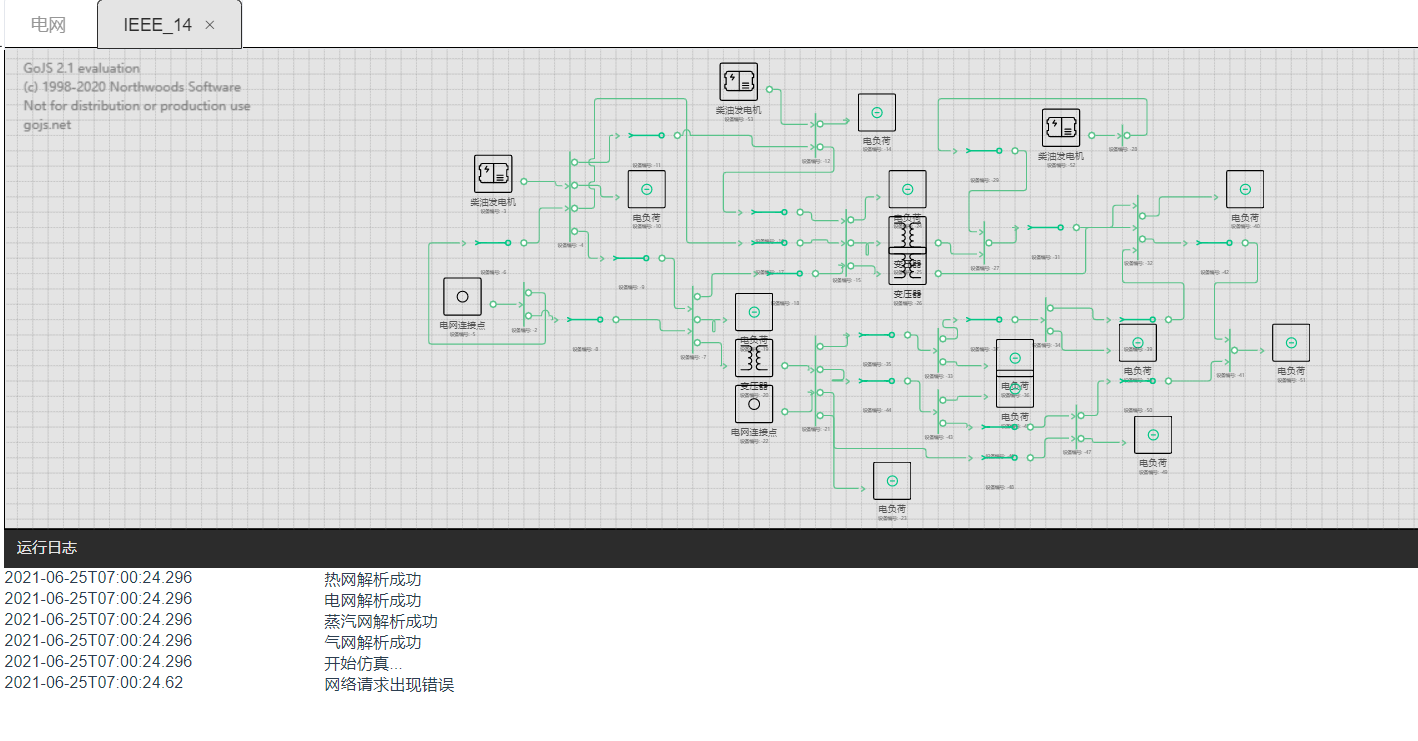This screenshot has width=1418, height=741.
Task: Select electric load node number -40
Action: pos(1245,189)
